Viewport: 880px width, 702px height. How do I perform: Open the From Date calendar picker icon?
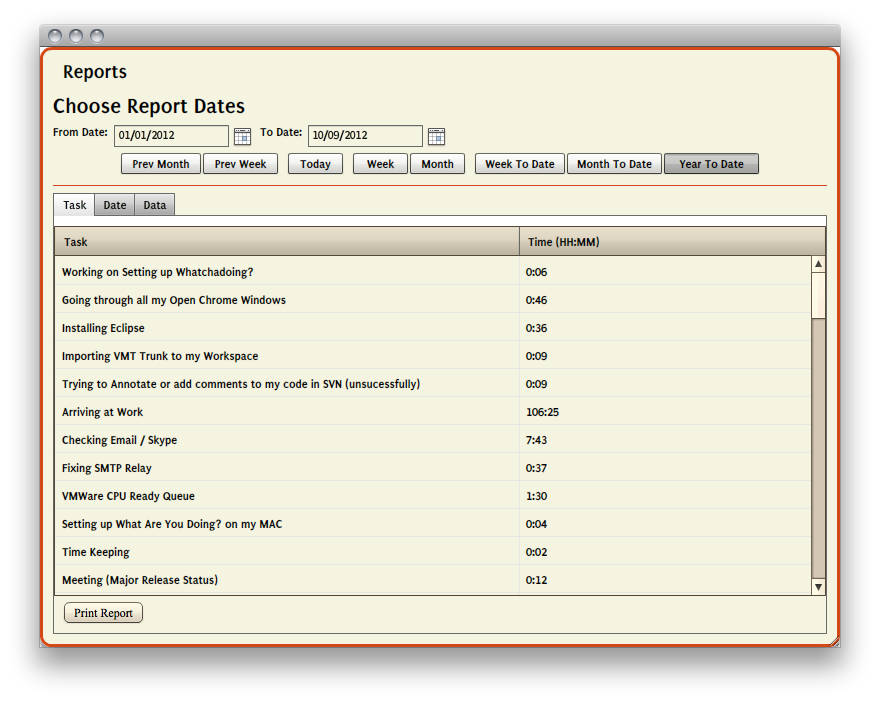pyautogui.click(x=242, y=136)
